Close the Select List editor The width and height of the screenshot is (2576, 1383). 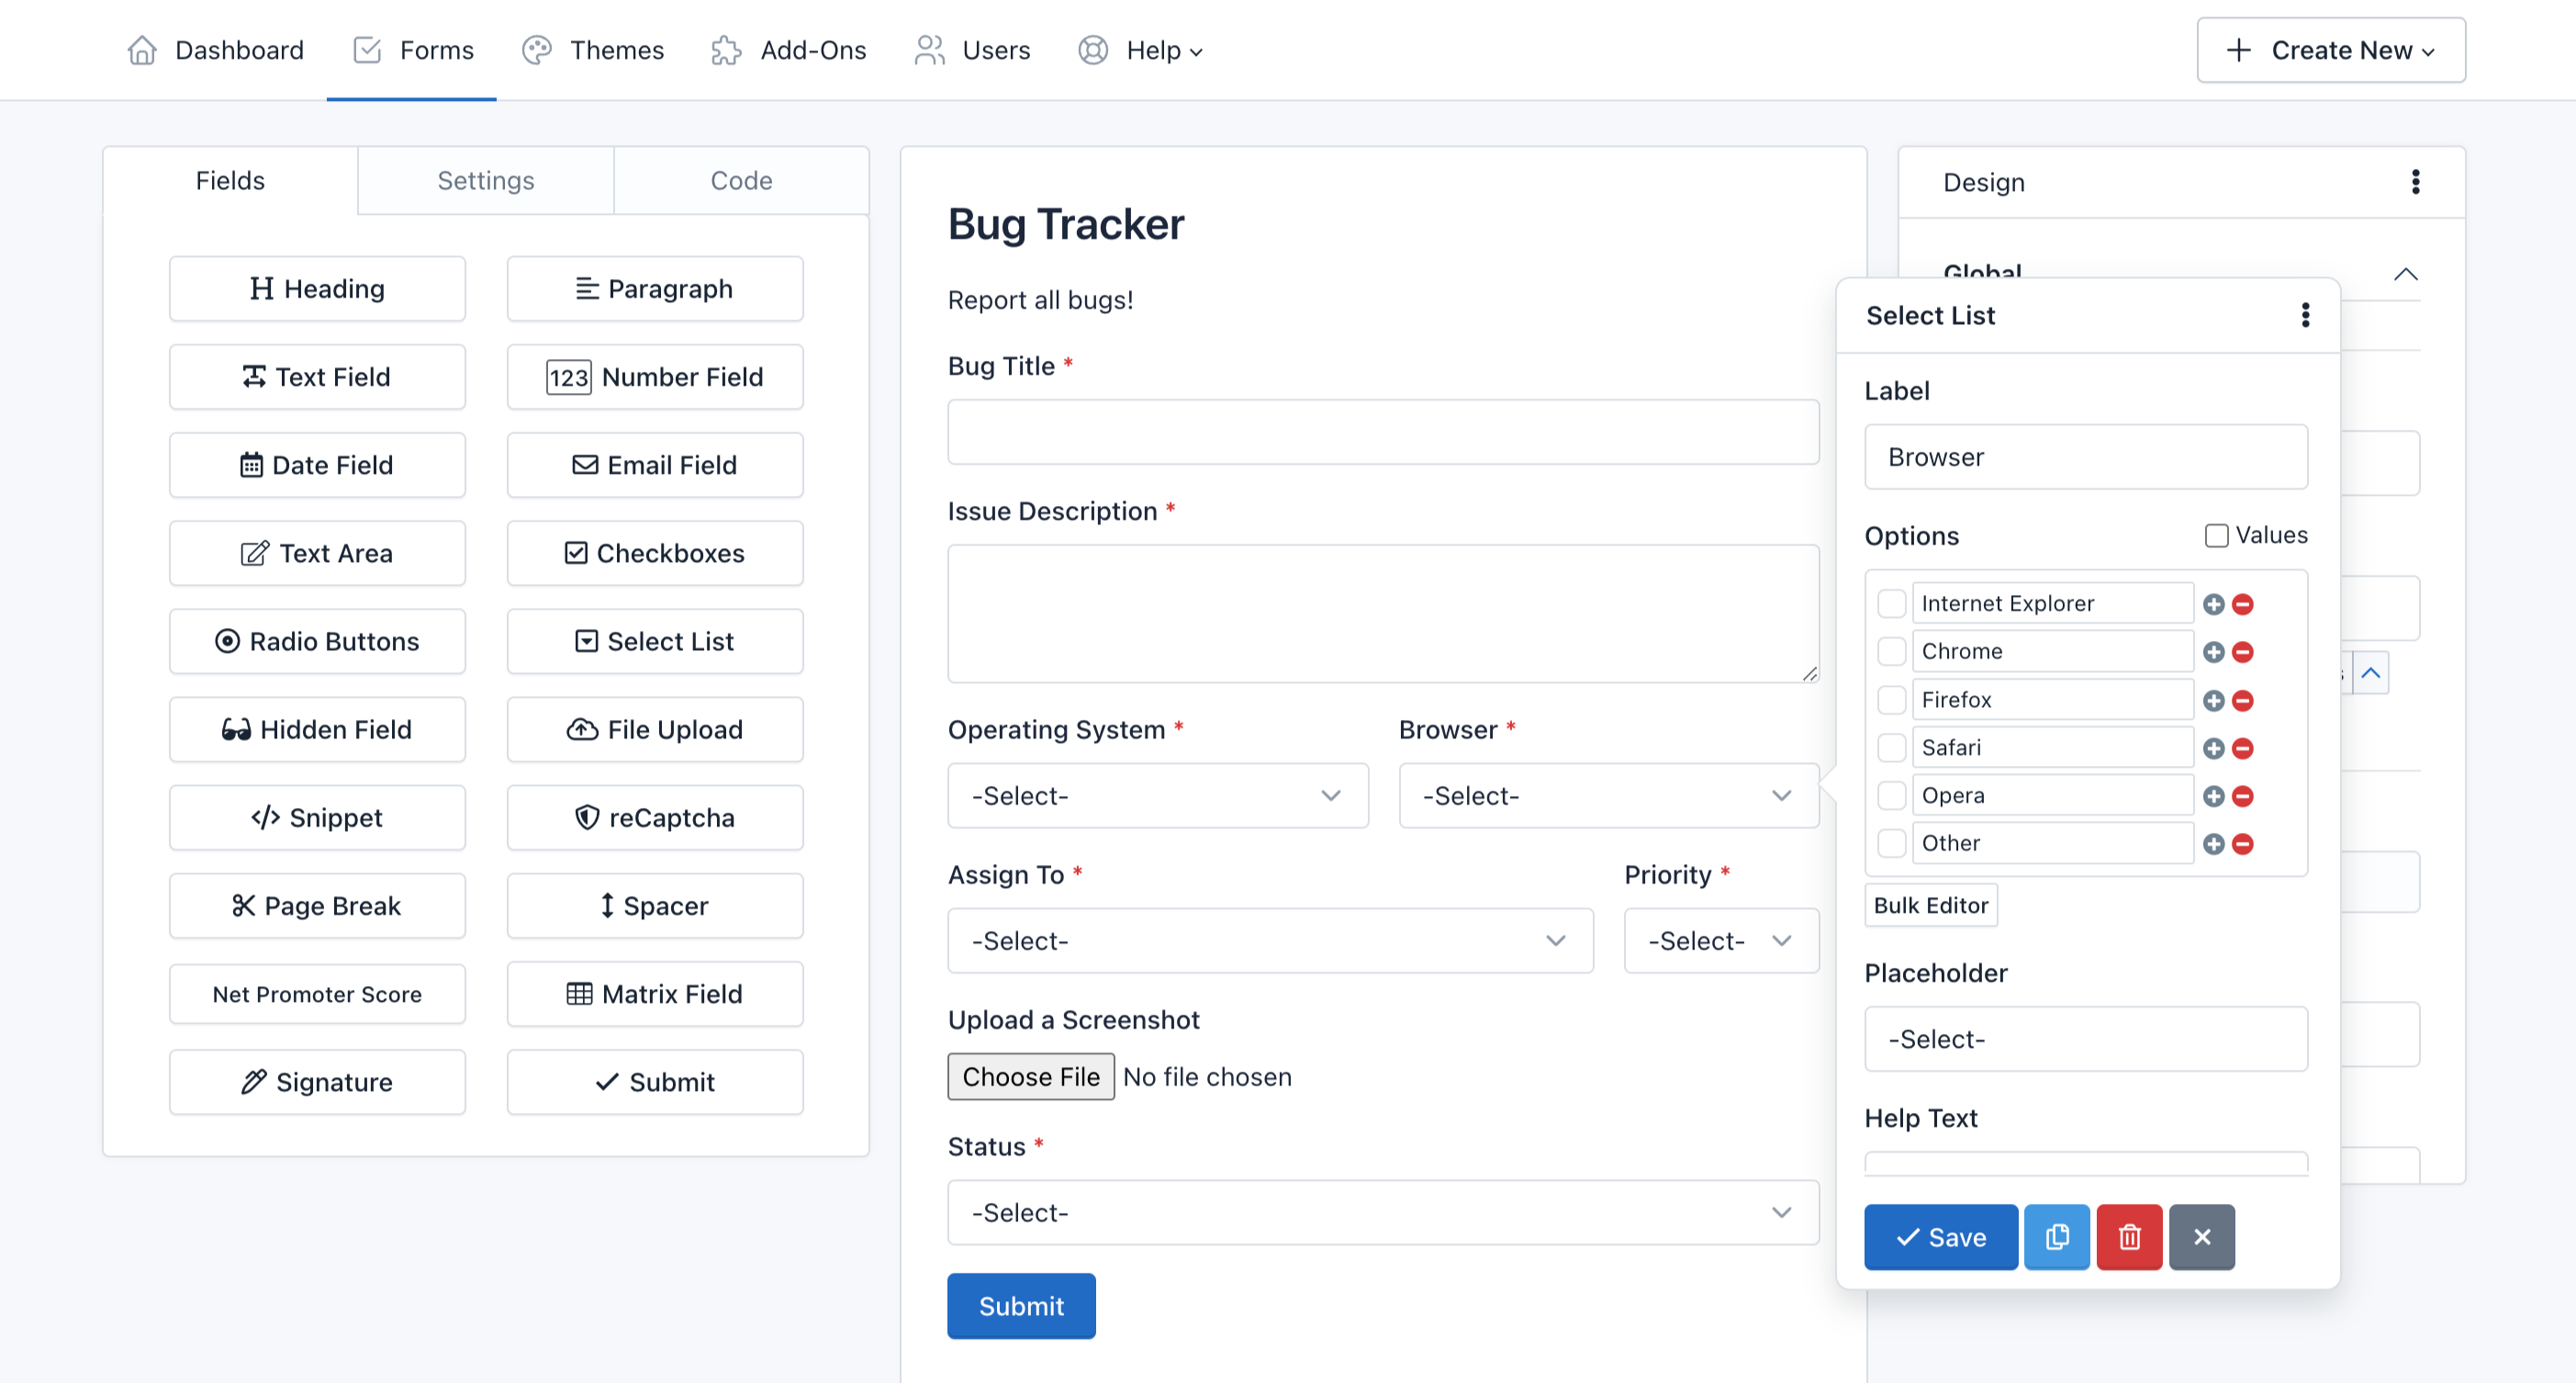coord(2201,1237)
